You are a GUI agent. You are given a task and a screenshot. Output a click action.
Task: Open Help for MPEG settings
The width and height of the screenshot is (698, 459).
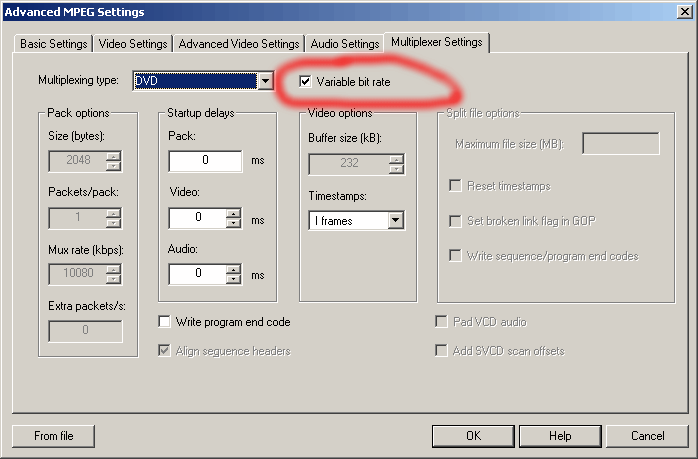click(560, 436)
